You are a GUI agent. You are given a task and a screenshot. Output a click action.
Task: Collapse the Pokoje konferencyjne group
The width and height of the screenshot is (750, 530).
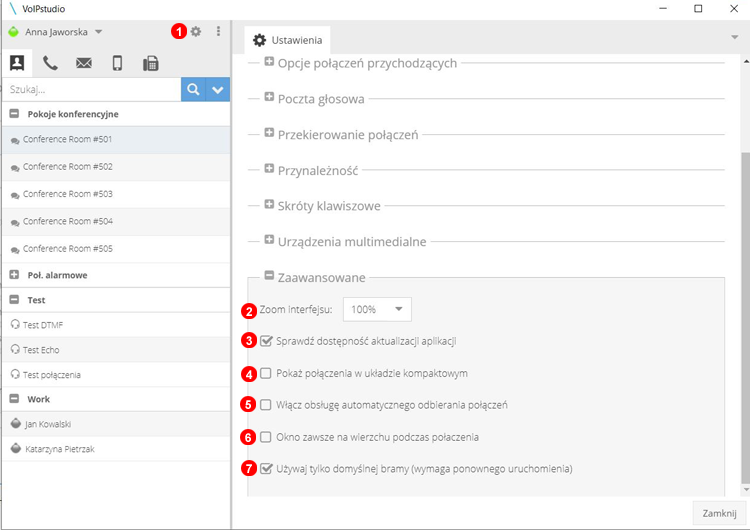14,114
